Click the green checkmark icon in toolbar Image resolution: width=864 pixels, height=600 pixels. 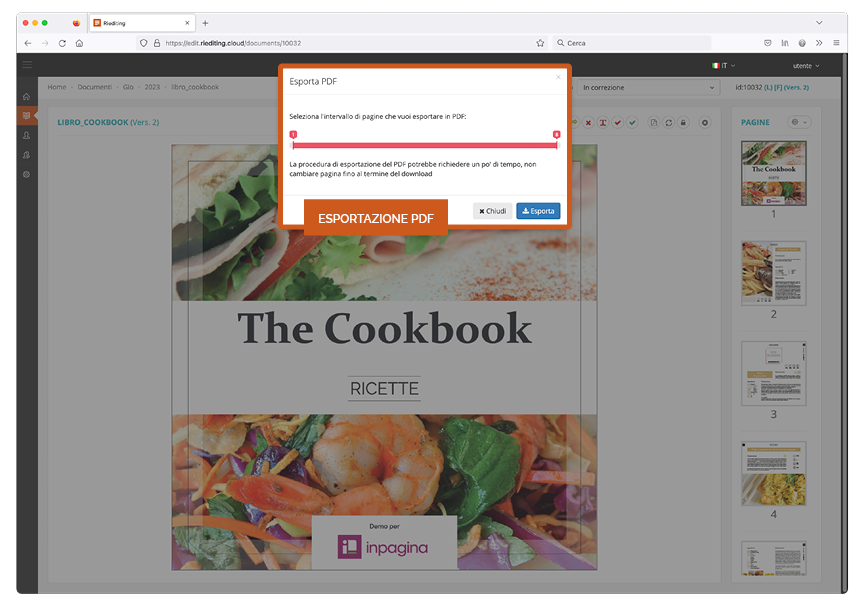point(632,122)
